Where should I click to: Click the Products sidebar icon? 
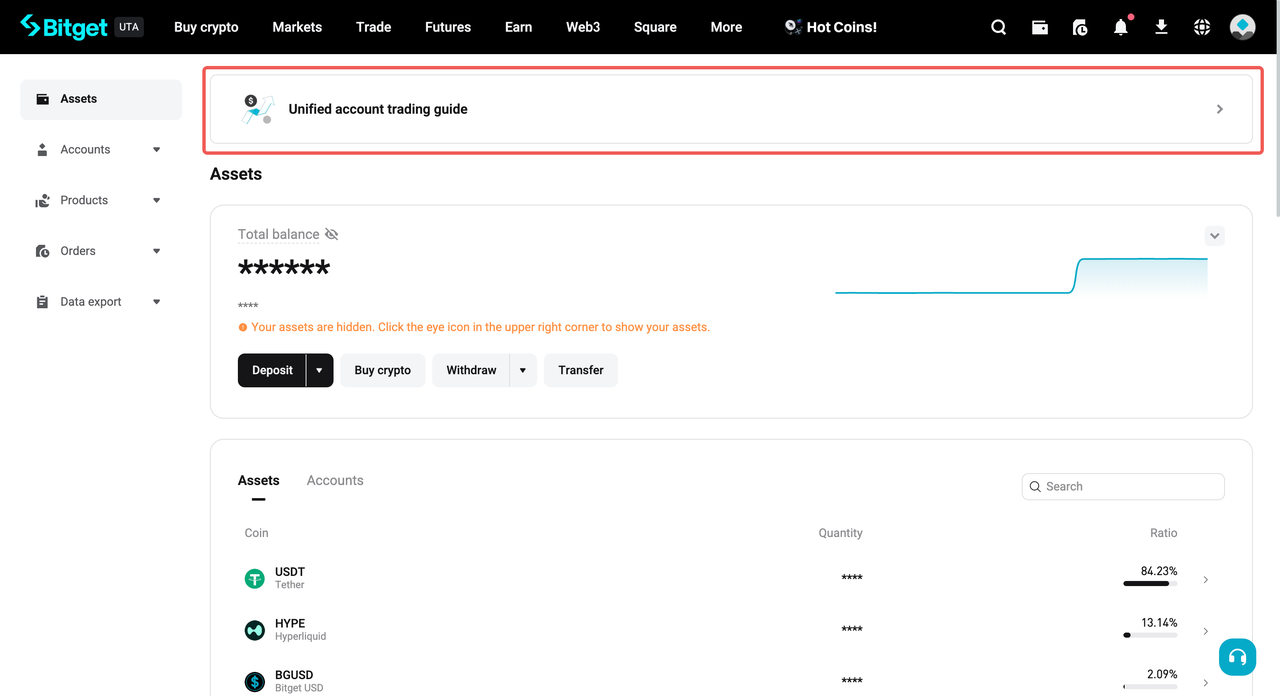(x=42, y=201)
